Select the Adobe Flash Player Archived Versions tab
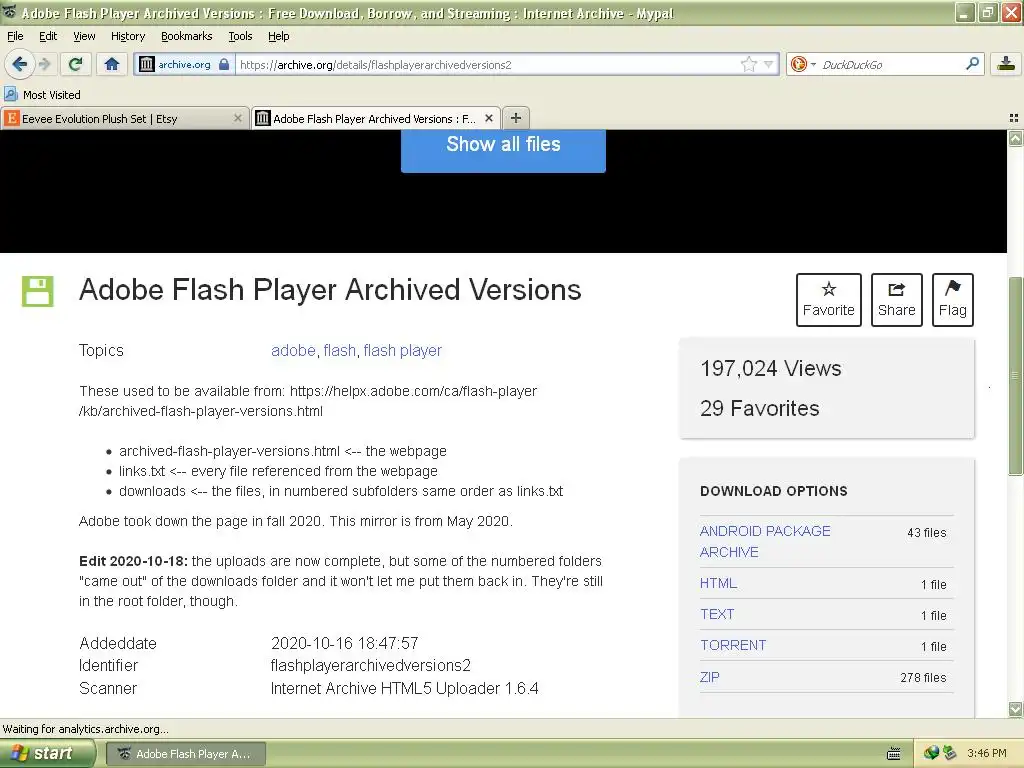This screenshot has height=768, width=1024. (x=376, y=118)
